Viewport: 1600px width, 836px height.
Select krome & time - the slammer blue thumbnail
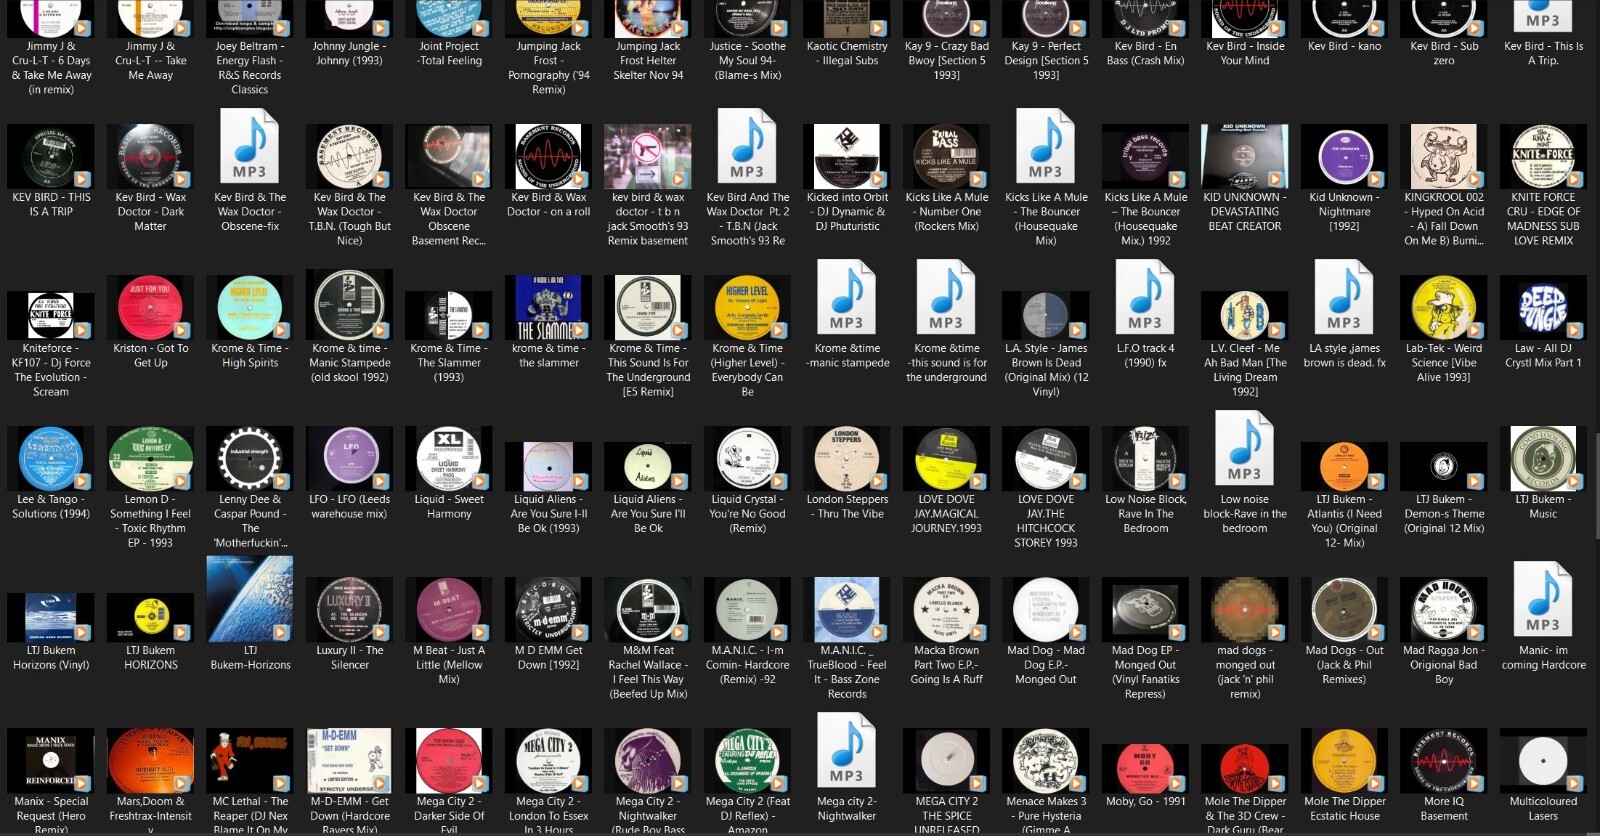tap(548, 308)
